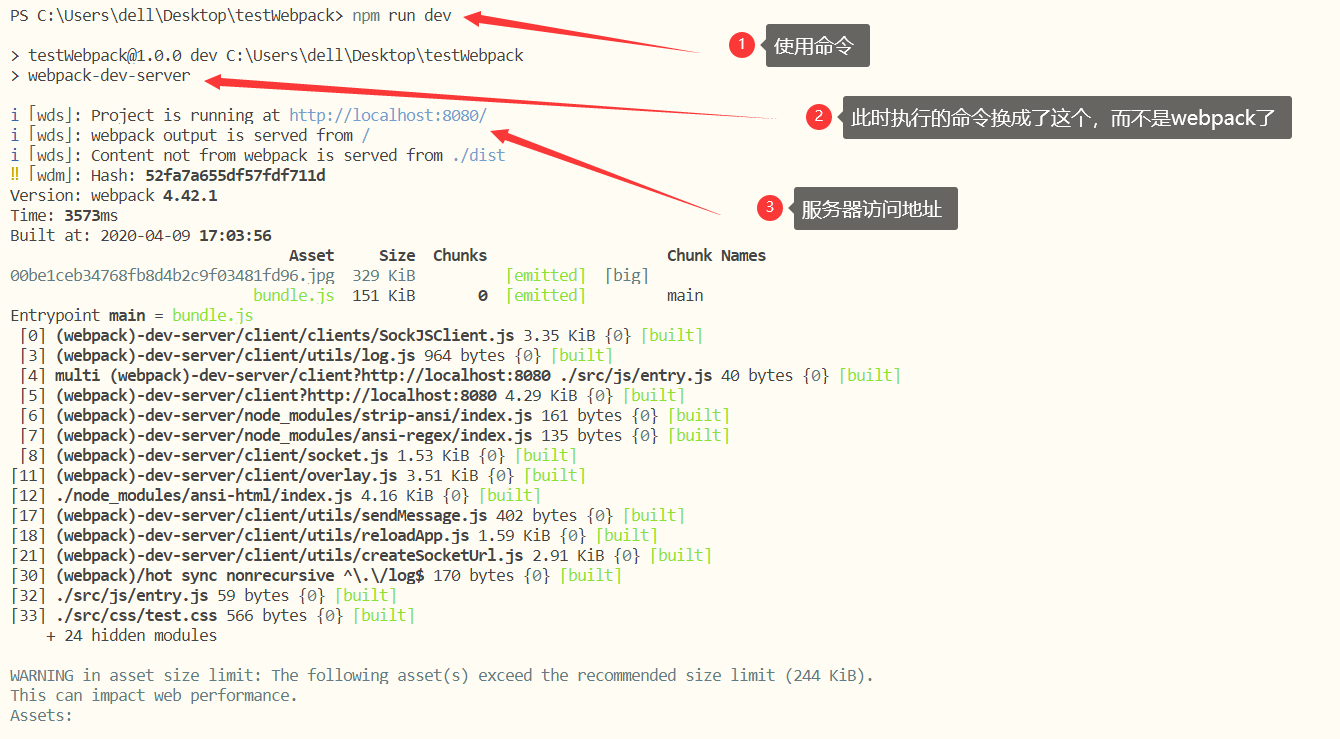Click the 'Version: webpack 4.42.1' line

point(114,195)
